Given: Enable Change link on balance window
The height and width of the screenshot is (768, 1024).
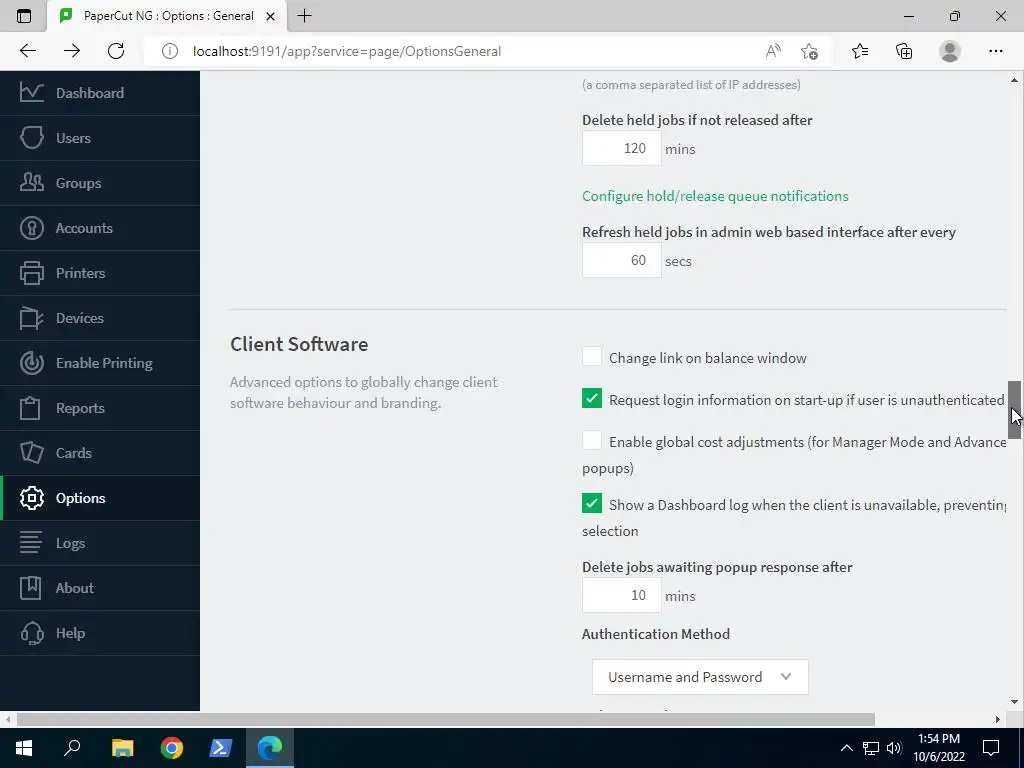Looking at the screenshot, I should pyautogui.click(x=592, y=357).
